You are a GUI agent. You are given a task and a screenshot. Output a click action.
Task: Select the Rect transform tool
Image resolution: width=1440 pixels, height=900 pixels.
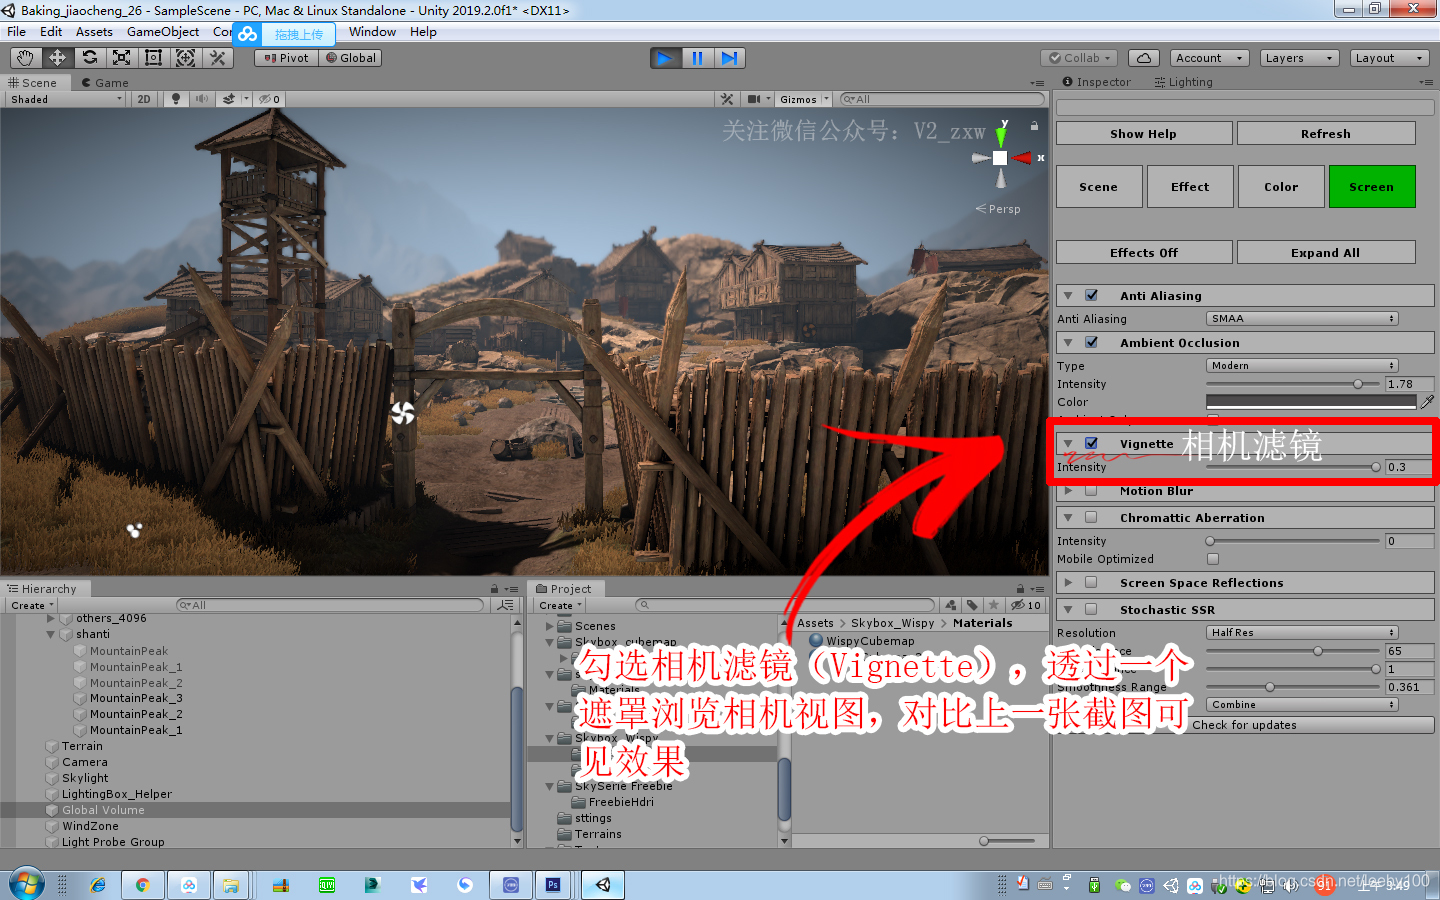pos(153,58)
